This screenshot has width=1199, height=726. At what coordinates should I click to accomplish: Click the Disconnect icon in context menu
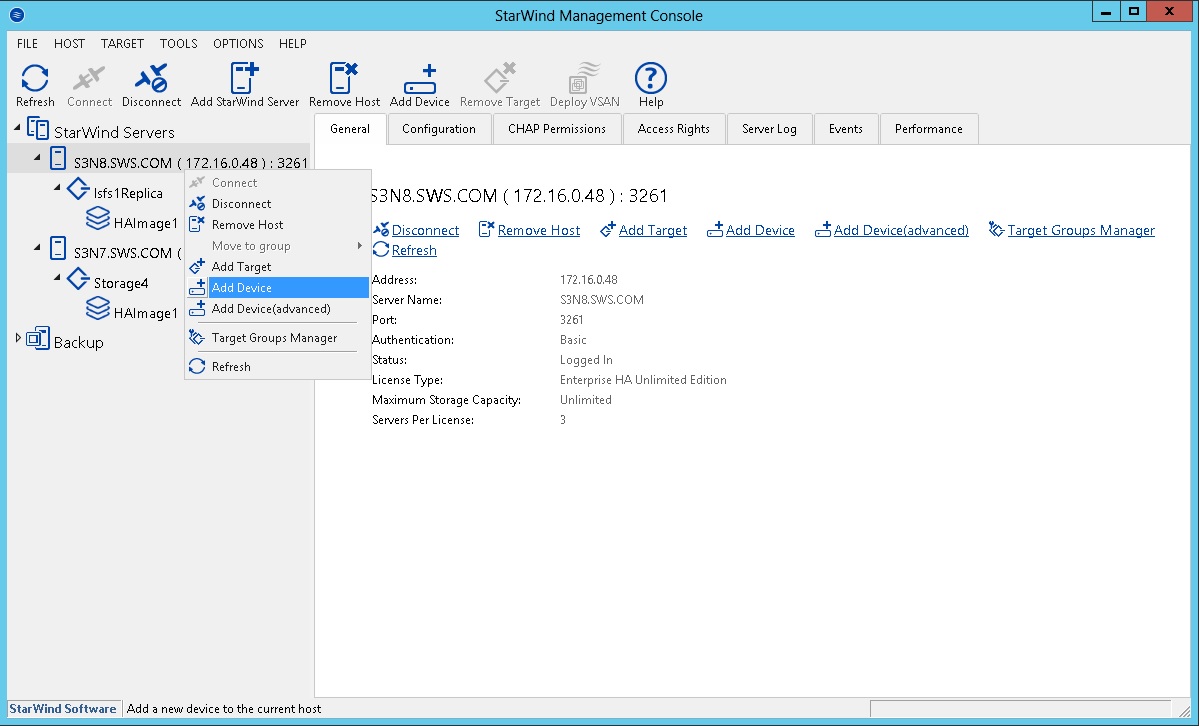pyautogui.click(x=197, y=203)
